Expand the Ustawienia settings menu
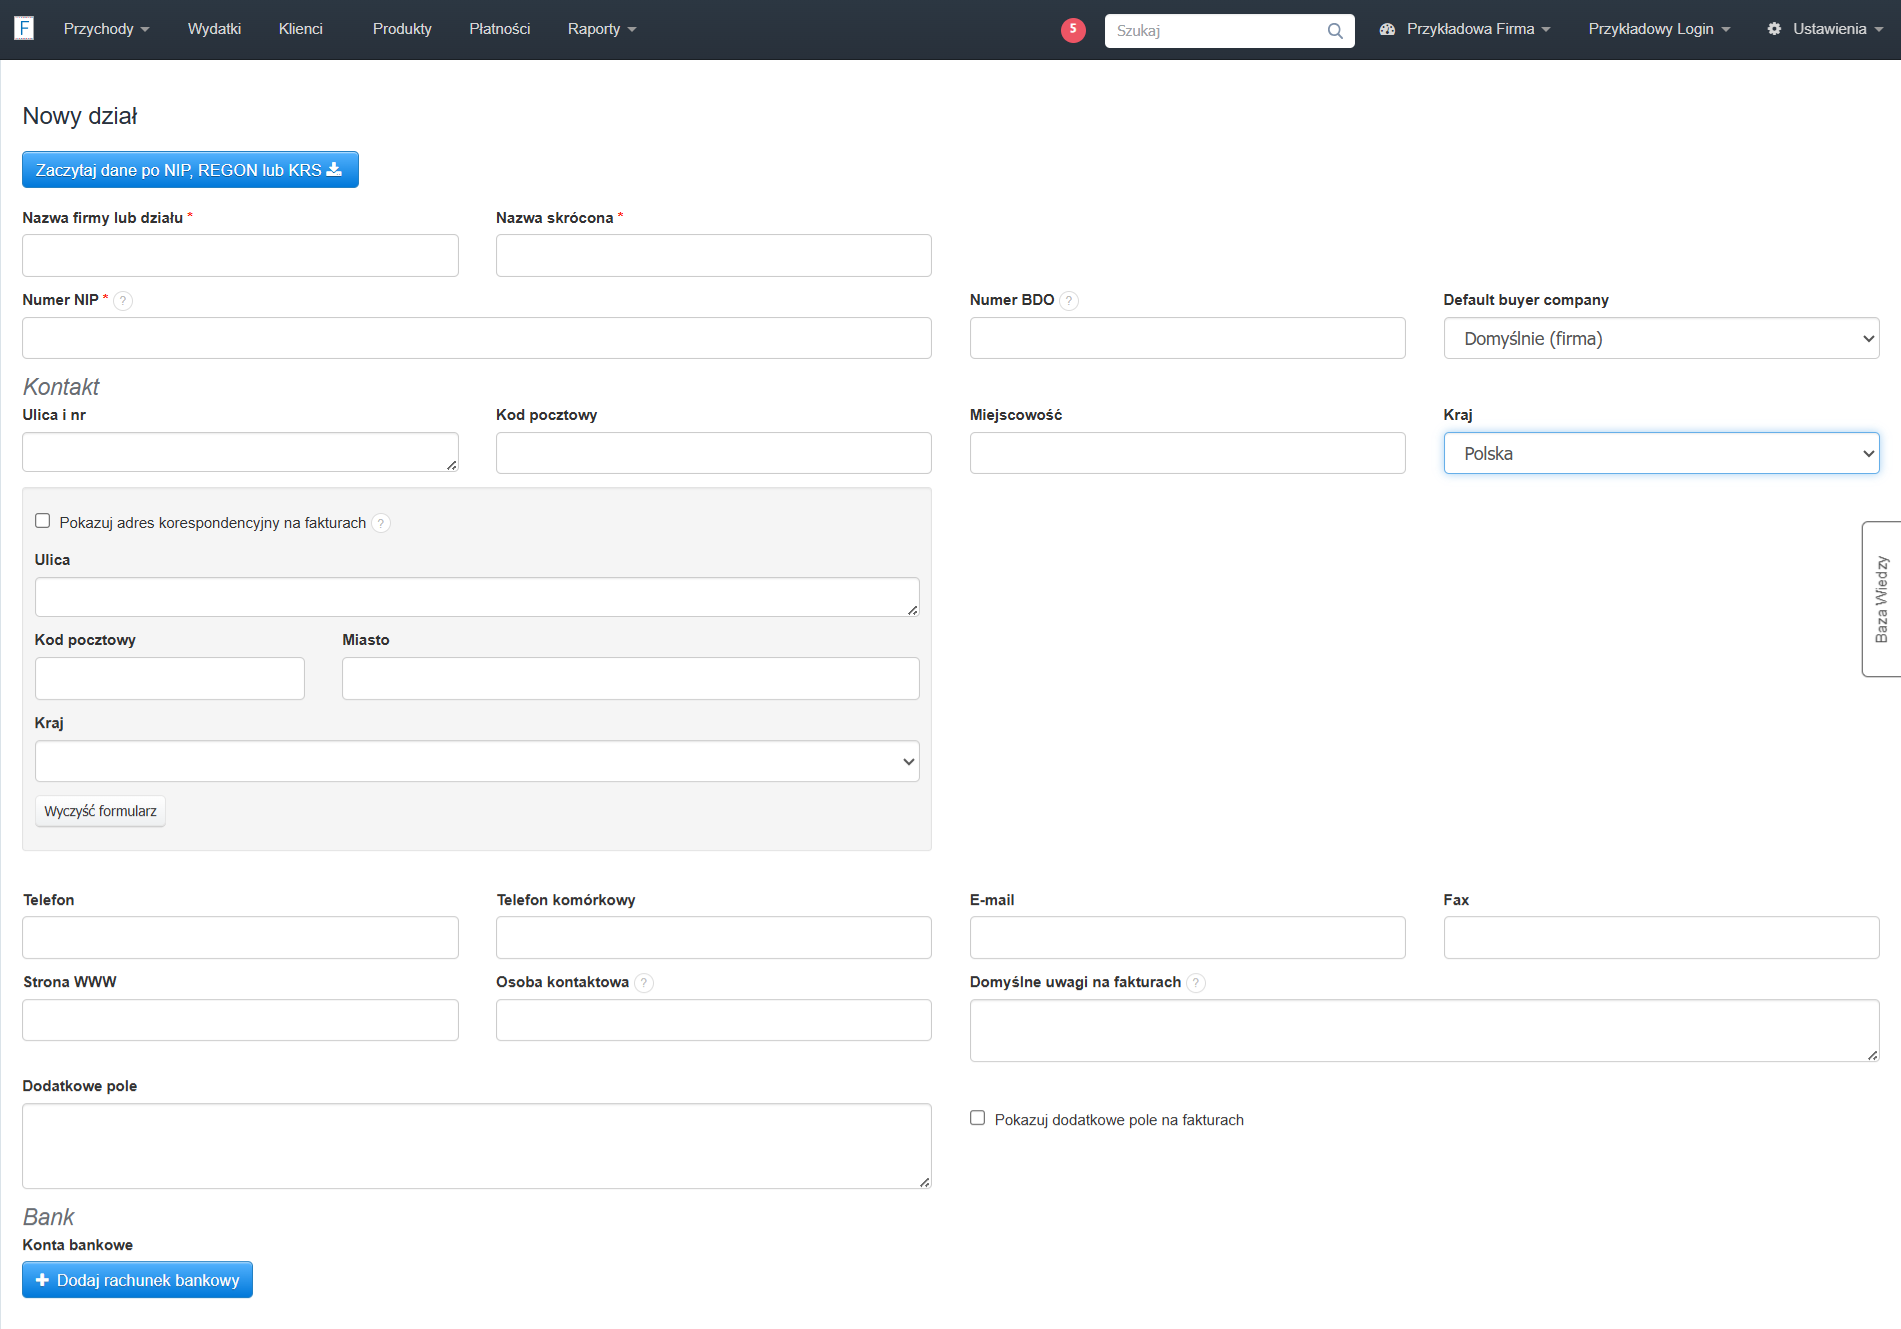 click(x=1825, y=29)
